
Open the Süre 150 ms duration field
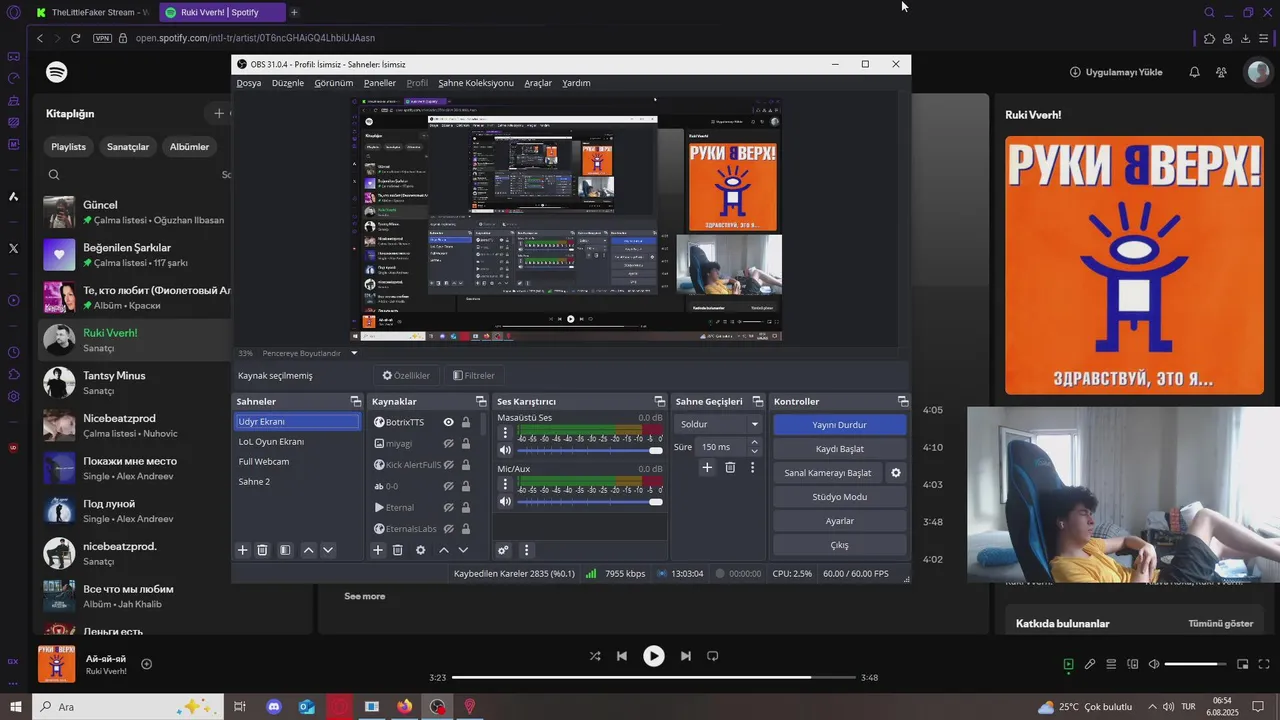722,447
